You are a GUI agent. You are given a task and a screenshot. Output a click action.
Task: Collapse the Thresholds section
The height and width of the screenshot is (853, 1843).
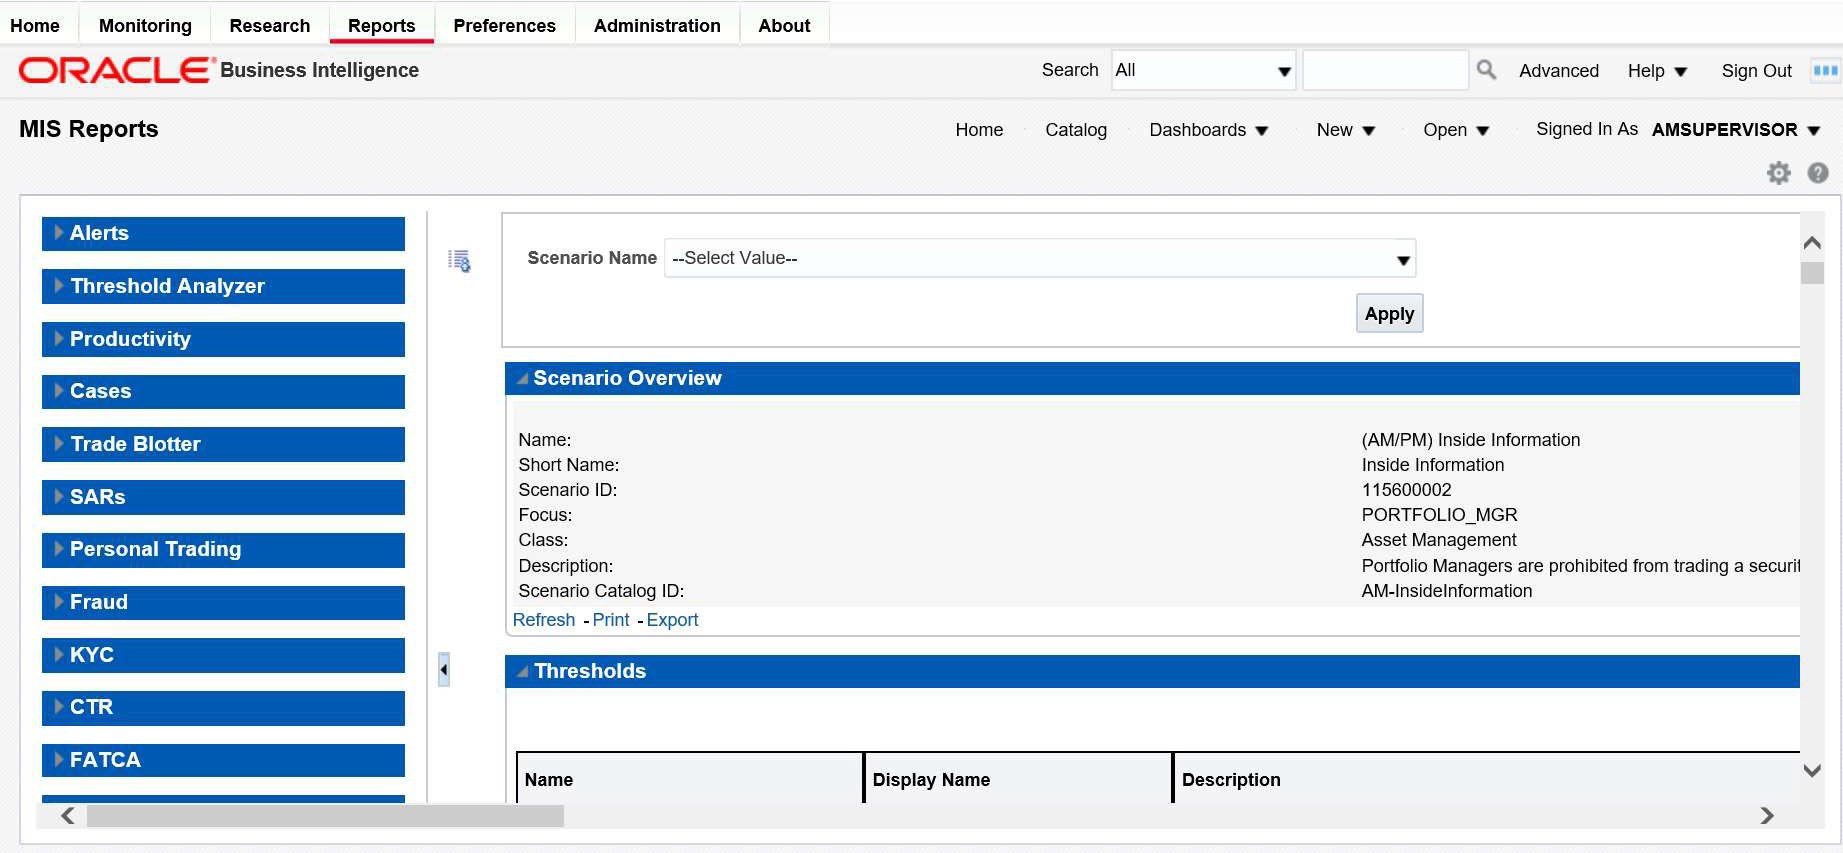coord(522,671)
